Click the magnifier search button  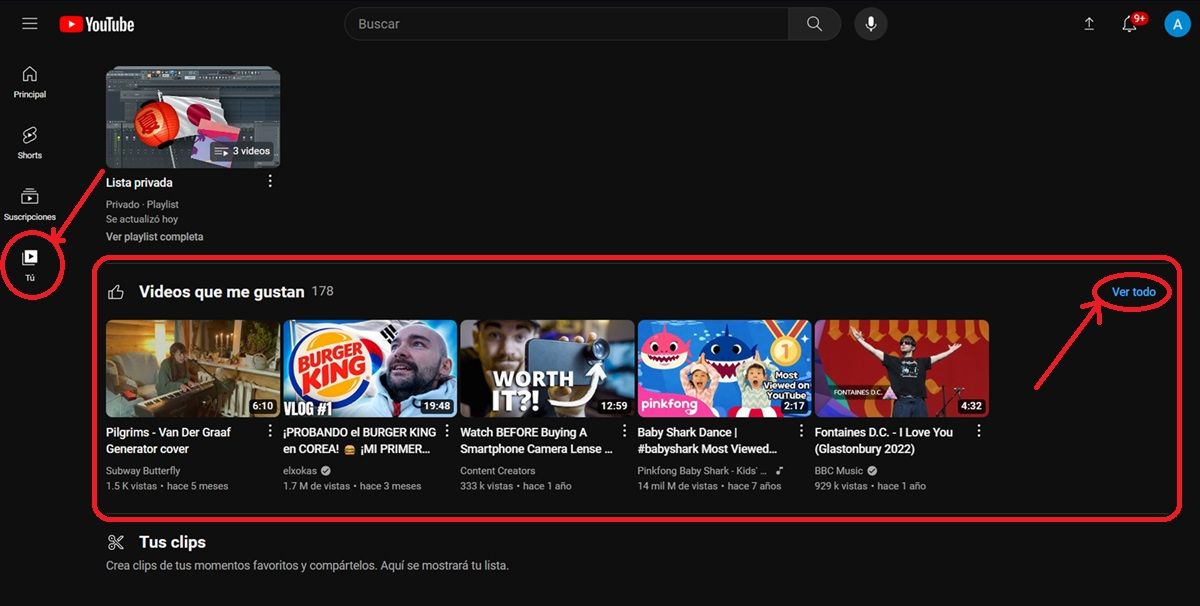(x=815, y=24)
